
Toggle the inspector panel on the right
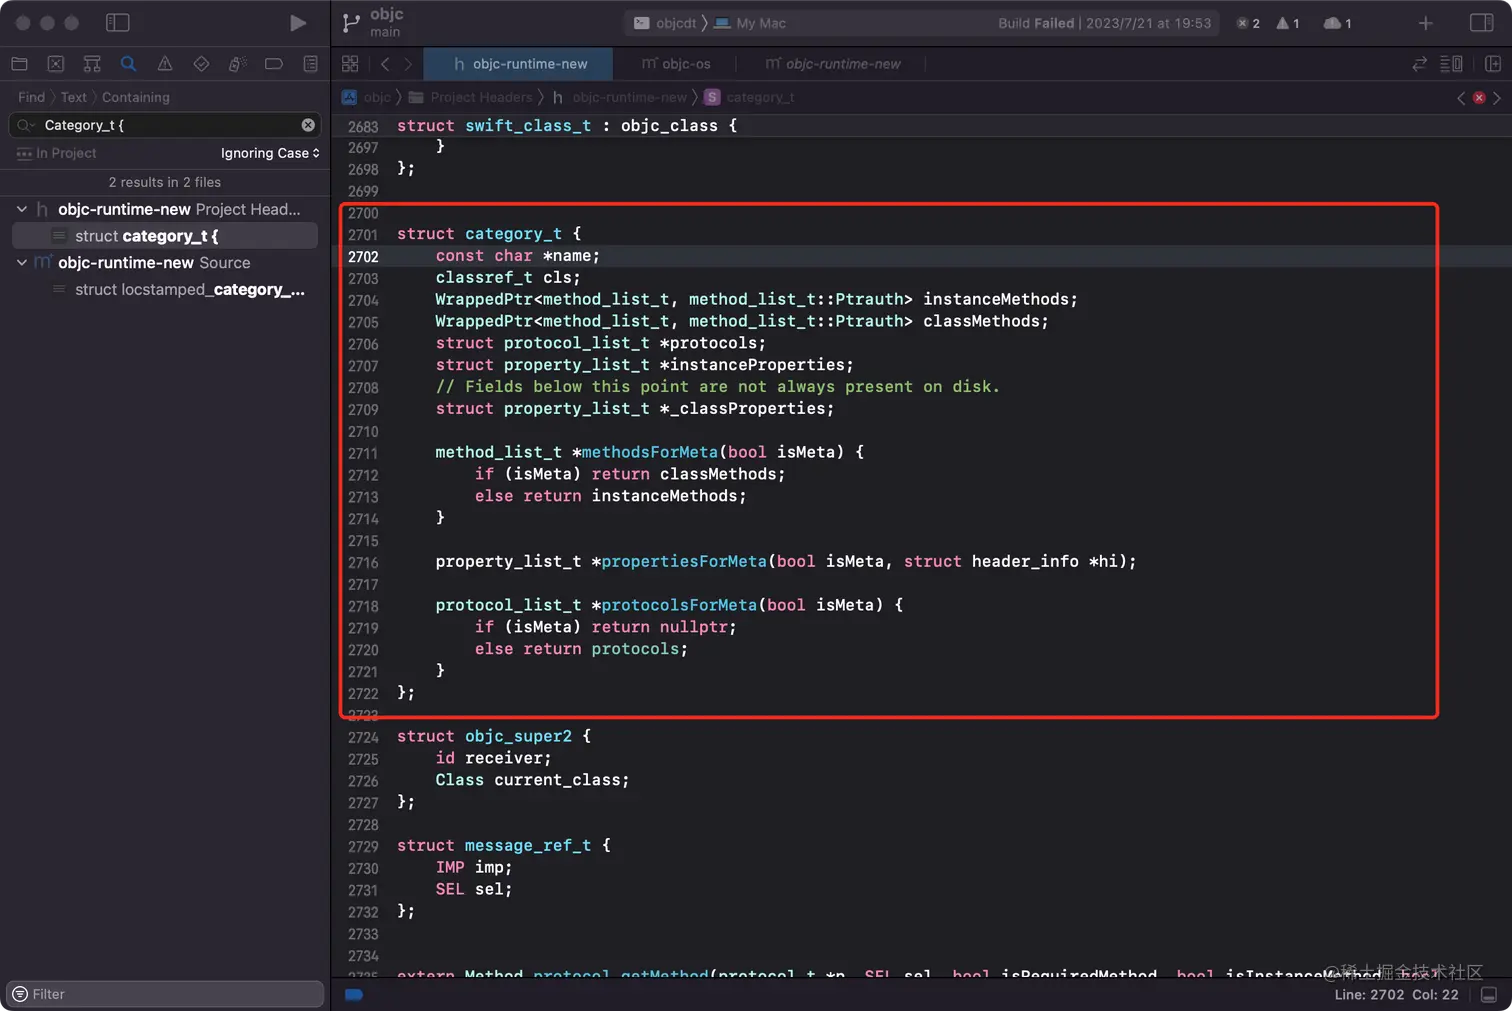(x=1481, y=23)
